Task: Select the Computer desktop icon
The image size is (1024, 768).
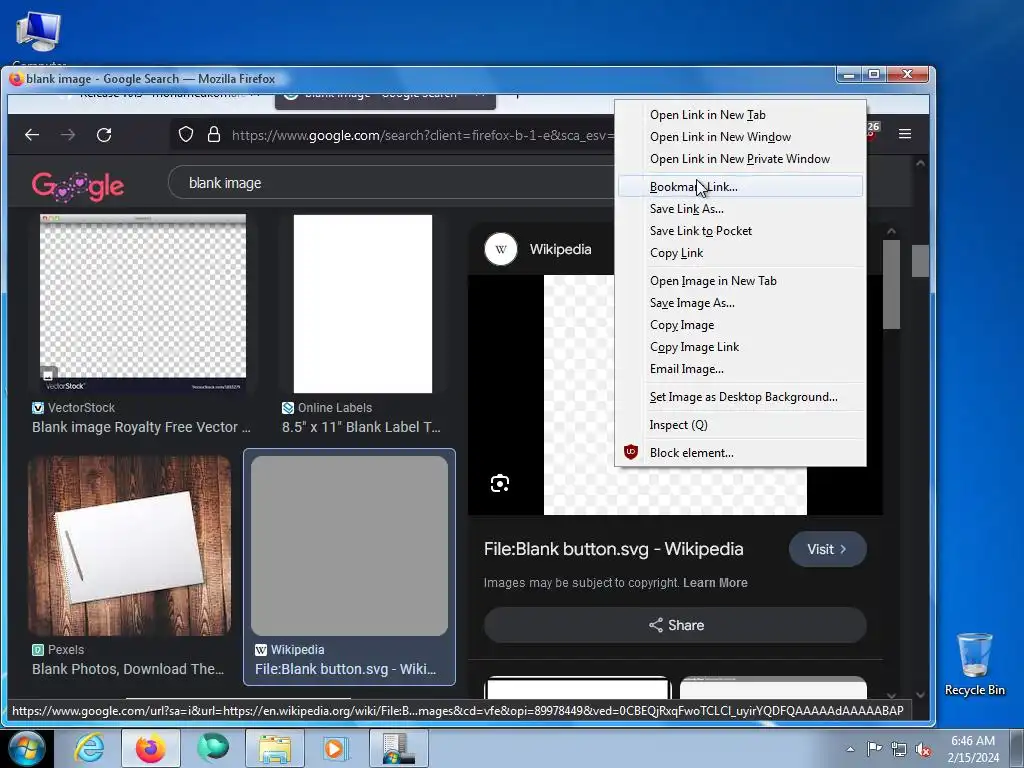Action: coord(39,36)
